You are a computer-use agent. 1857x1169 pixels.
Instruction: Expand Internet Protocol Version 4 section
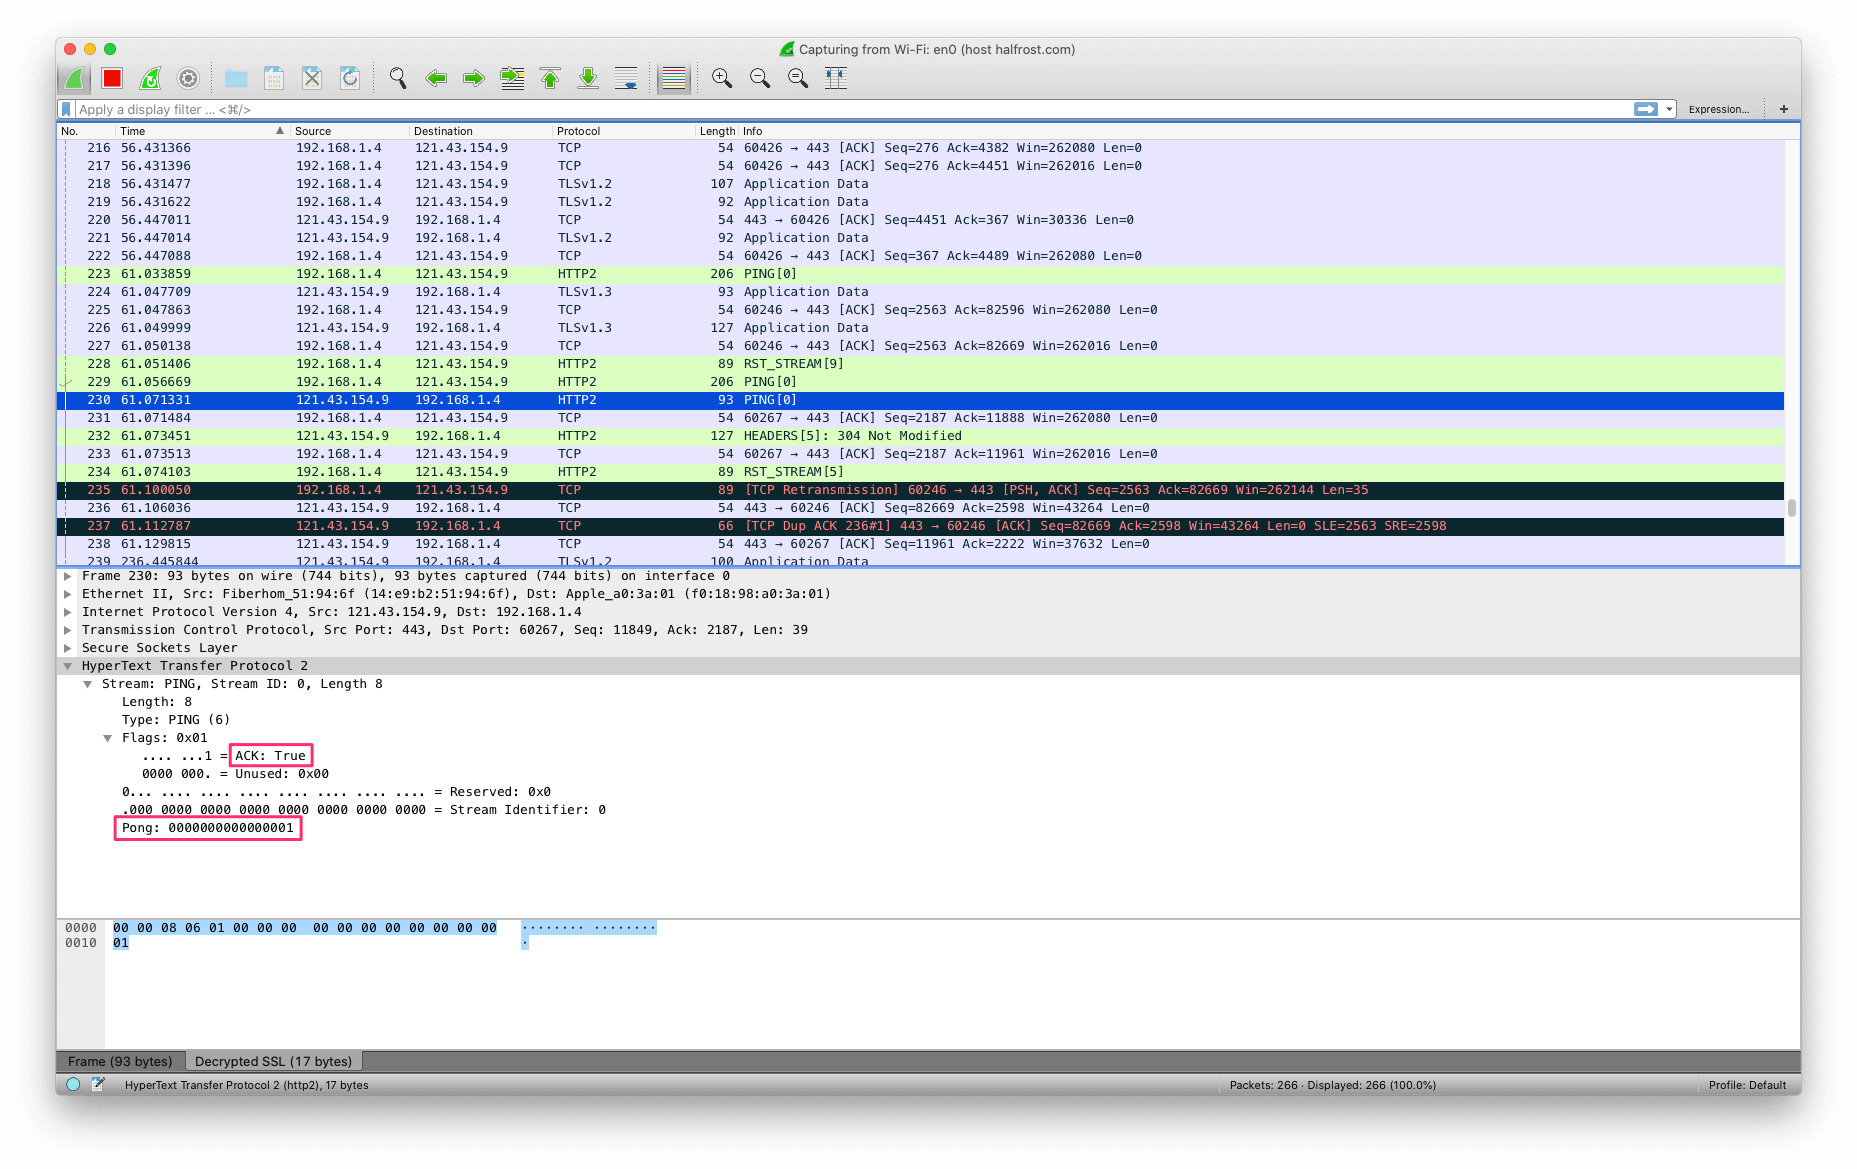tap(67, 612)
